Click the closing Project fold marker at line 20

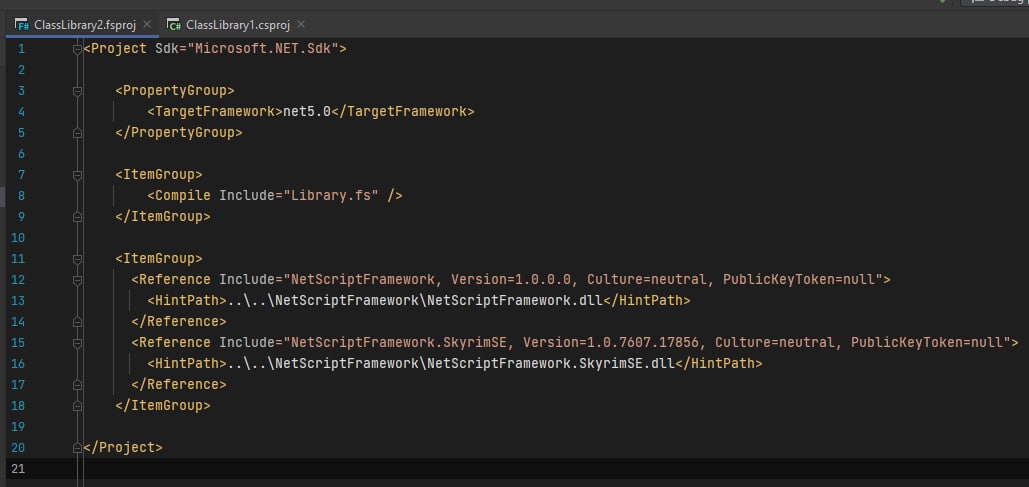coord(77,448)
